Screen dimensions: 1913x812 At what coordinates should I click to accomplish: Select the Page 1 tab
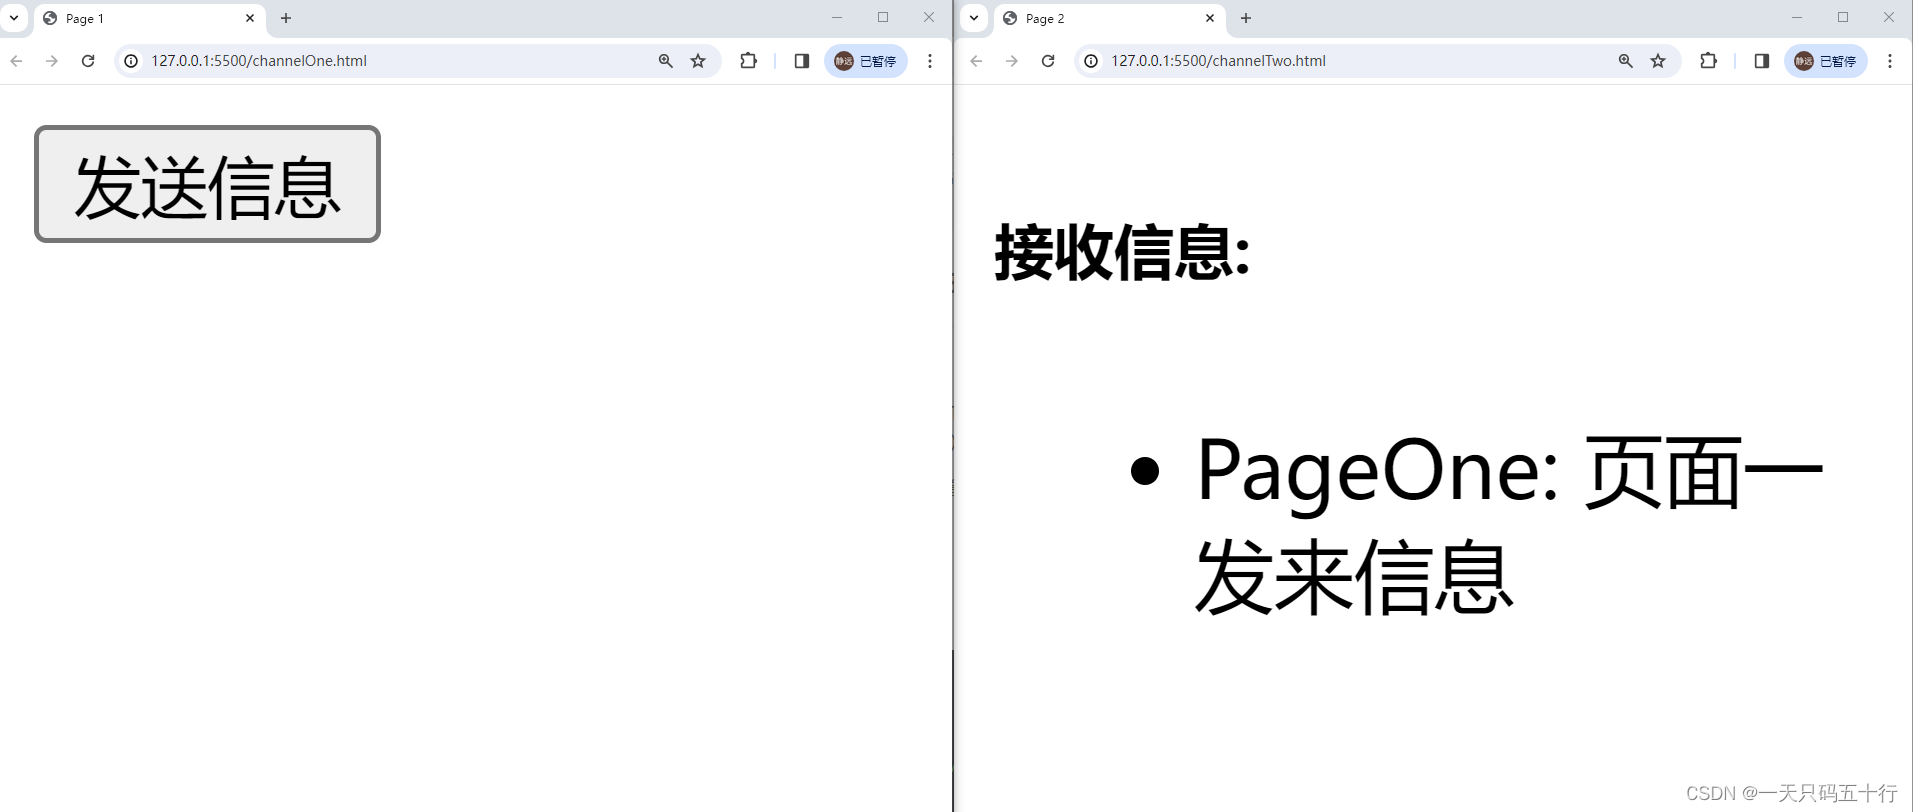tap(150, 19)
